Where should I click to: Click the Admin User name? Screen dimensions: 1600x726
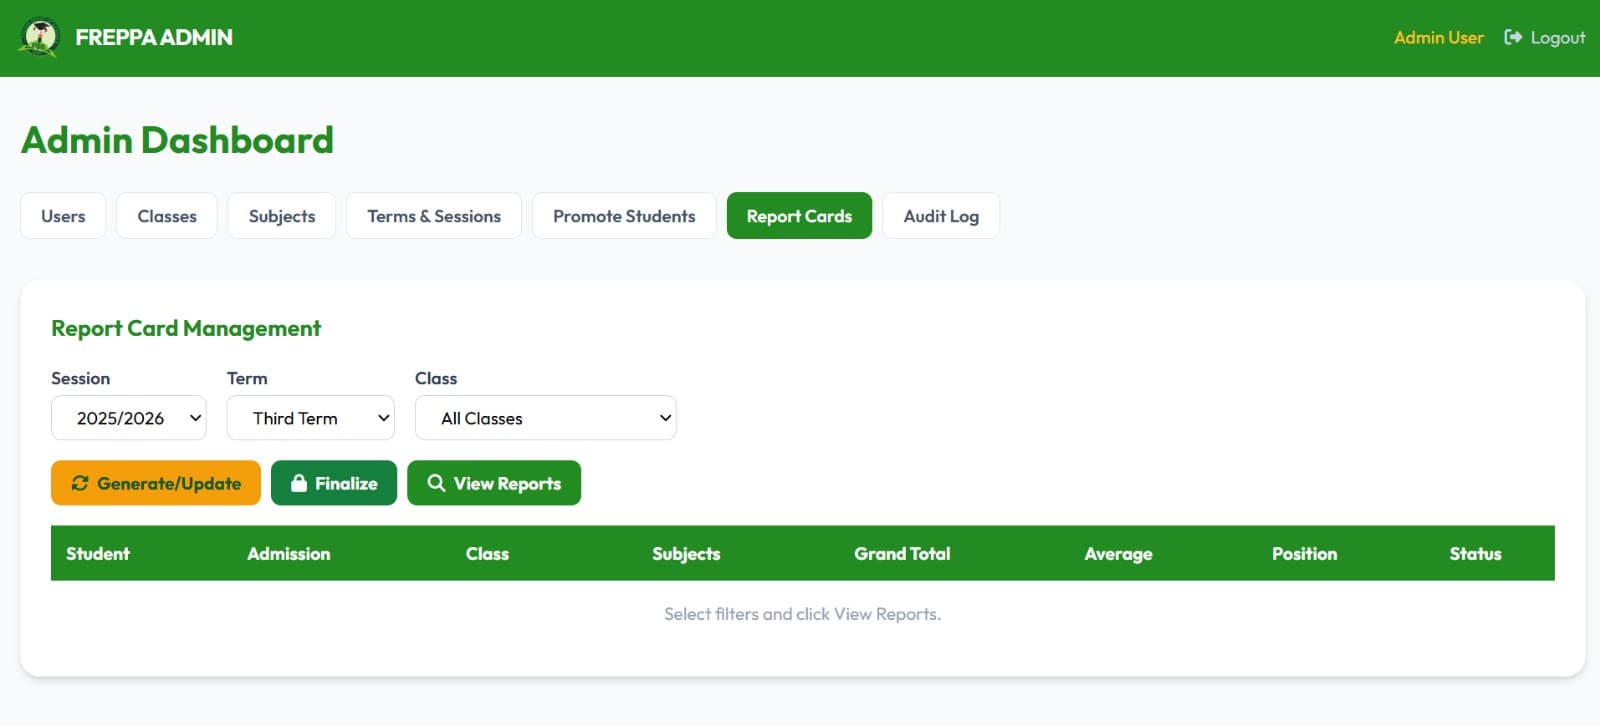tap(1439, 37)
